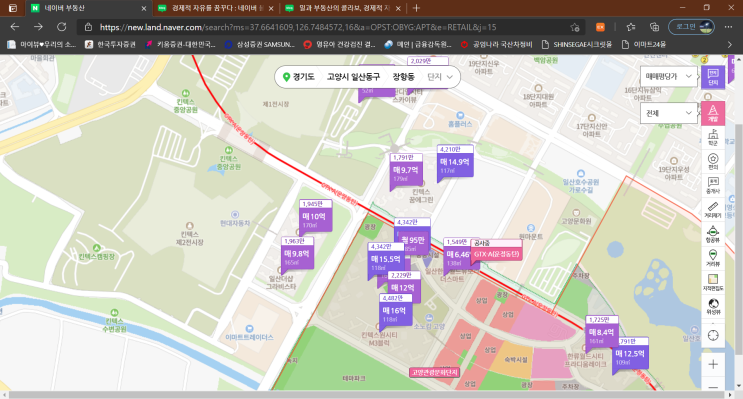Viewport: 743px width, 399px height.
Task: Expand the bookmarks bar overflow chevron
Action: point(729,45)
